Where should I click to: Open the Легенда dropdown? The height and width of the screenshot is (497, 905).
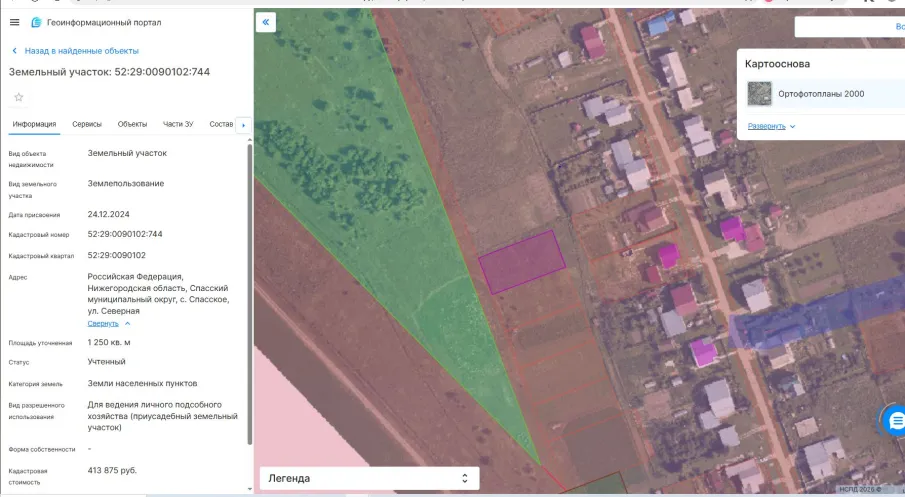[369, 479]
